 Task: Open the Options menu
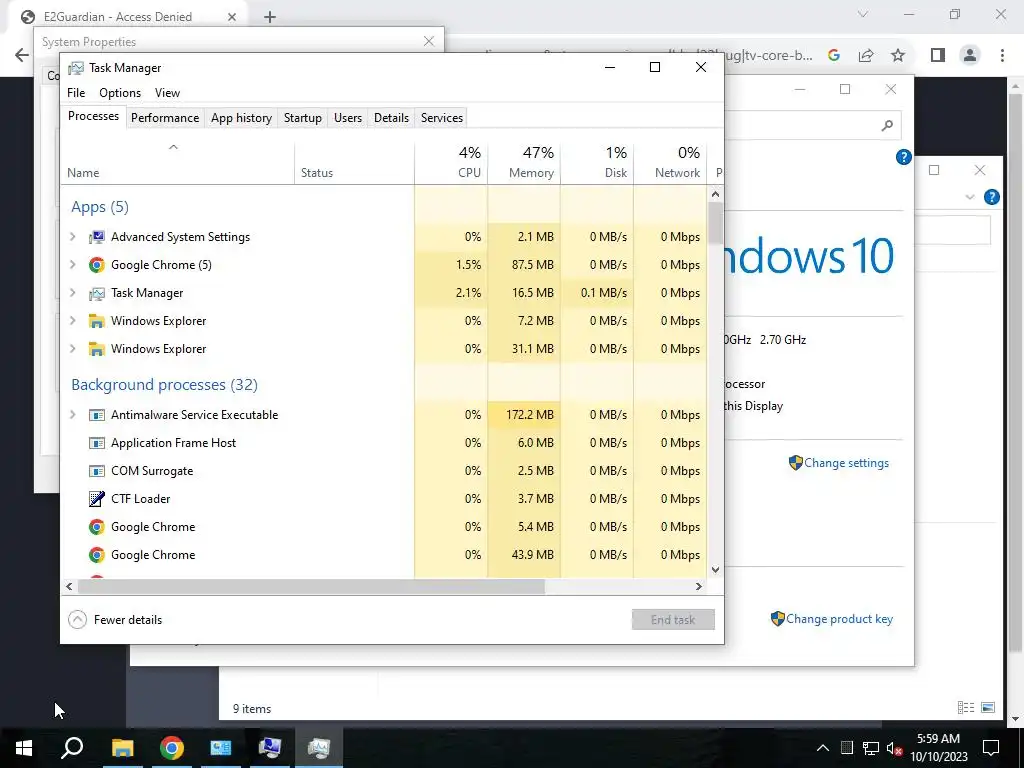(120, 93)
